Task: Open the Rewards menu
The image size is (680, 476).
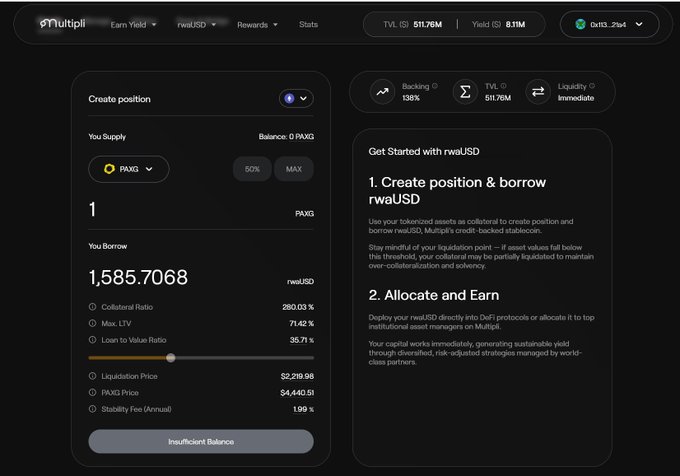Action: (257, 25)
